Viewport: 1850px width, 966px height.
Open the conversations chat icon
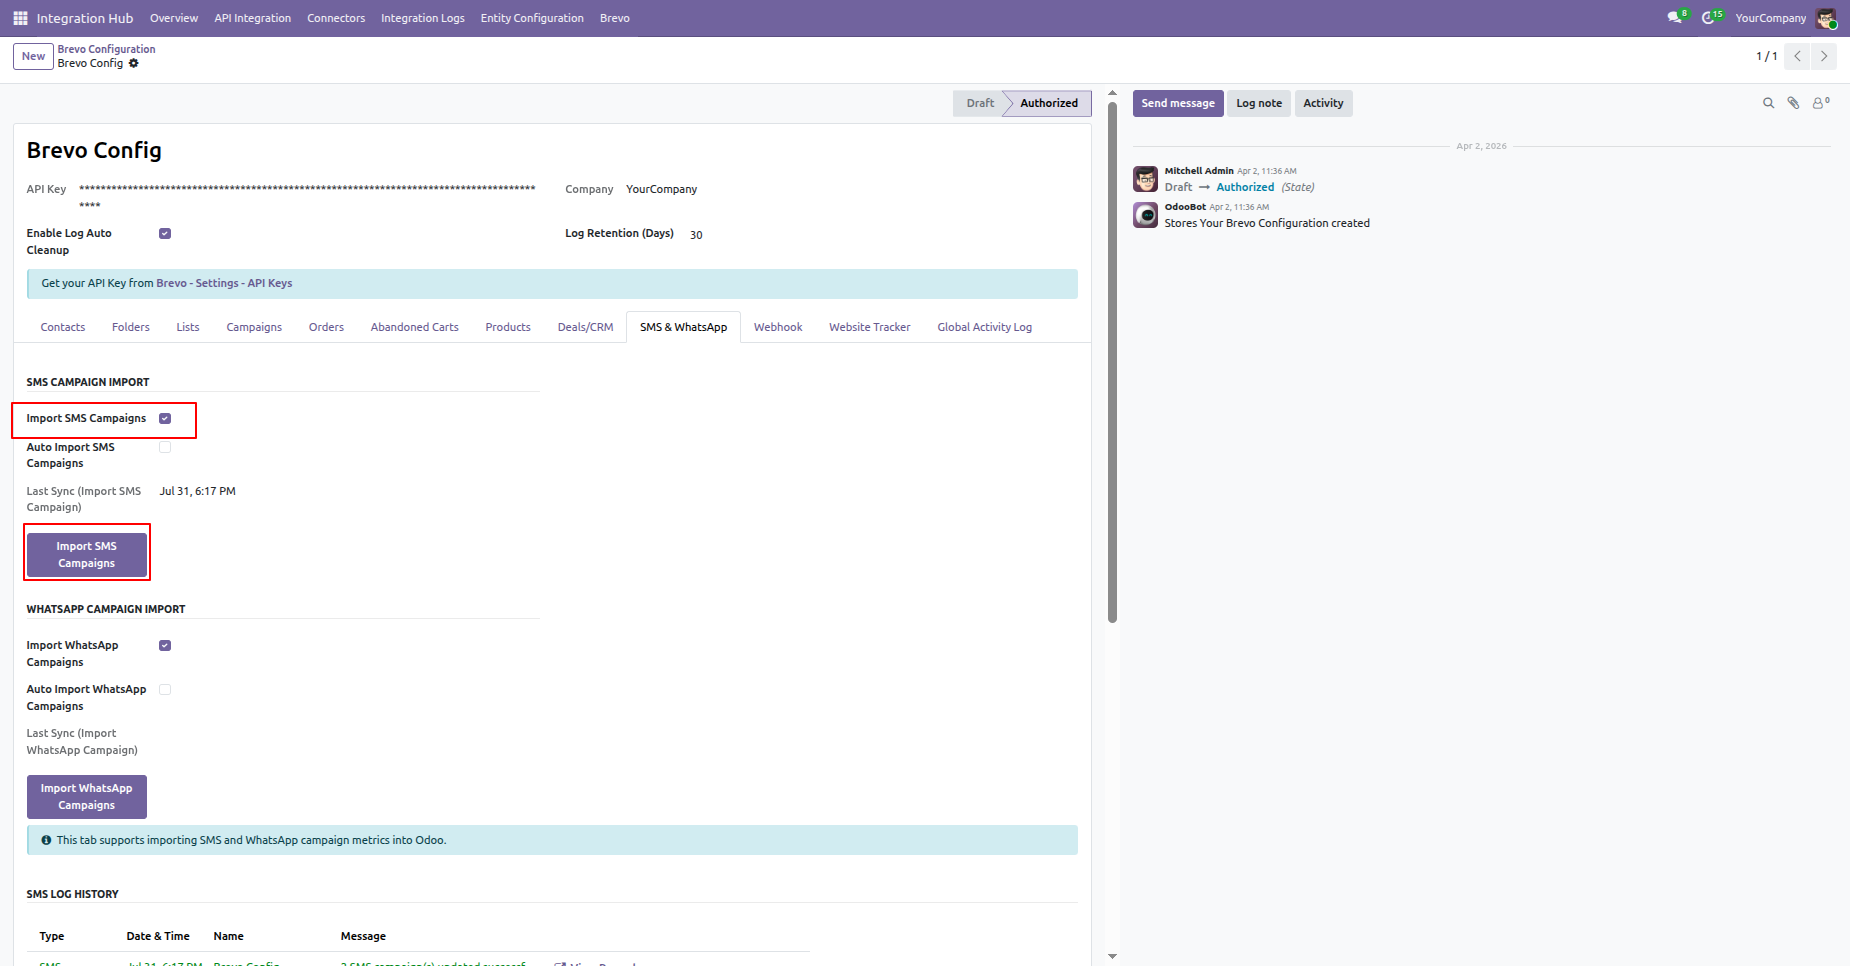[x=1676, y=18]
